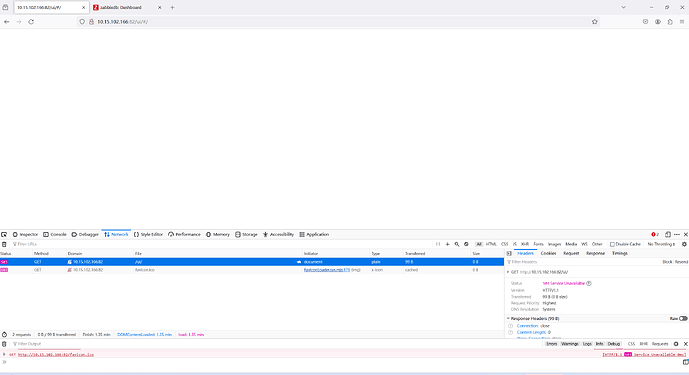Image resolution: width=689 pixels, height=375 pixels.
Task: Clear the console output with trash icon
Action: point(4,344)
